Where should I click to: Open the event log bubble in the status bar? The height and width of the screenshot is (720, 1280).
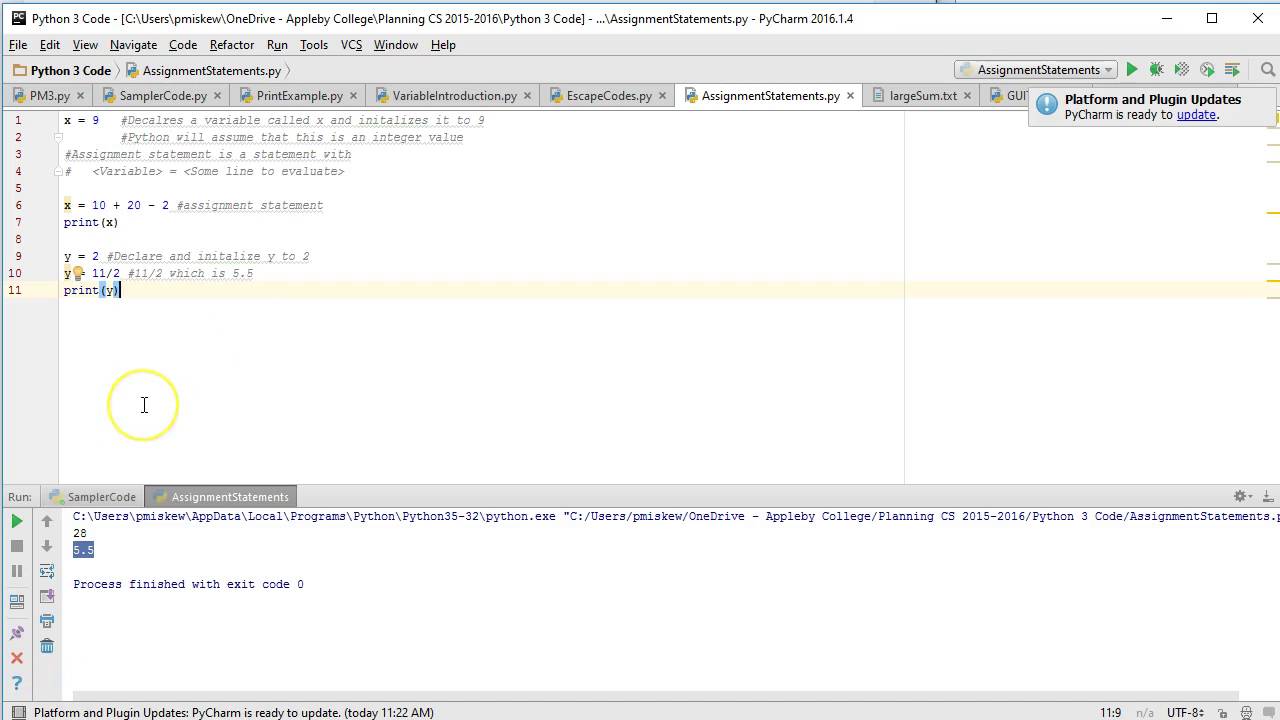pyautogui.click(x=1270, y=712)
